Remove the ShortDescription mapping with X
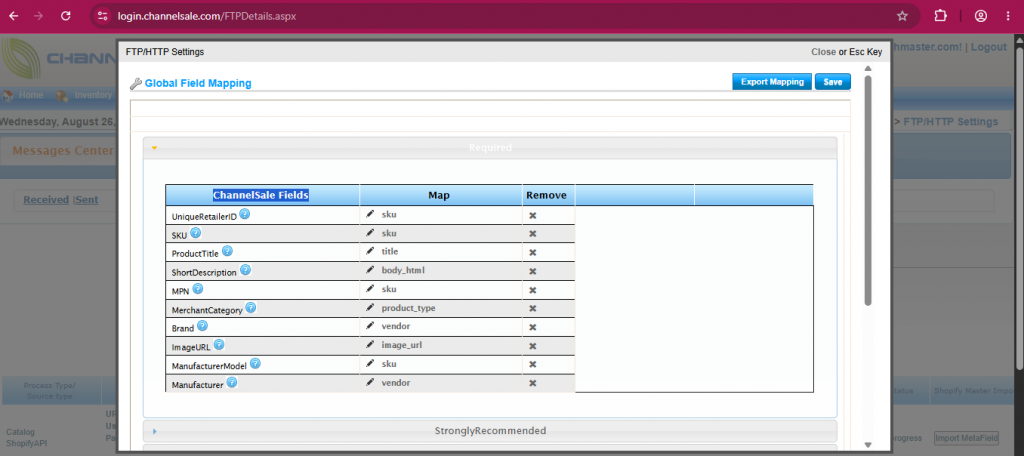Viewport: 1024px width, 456px height. pos(532,271)
